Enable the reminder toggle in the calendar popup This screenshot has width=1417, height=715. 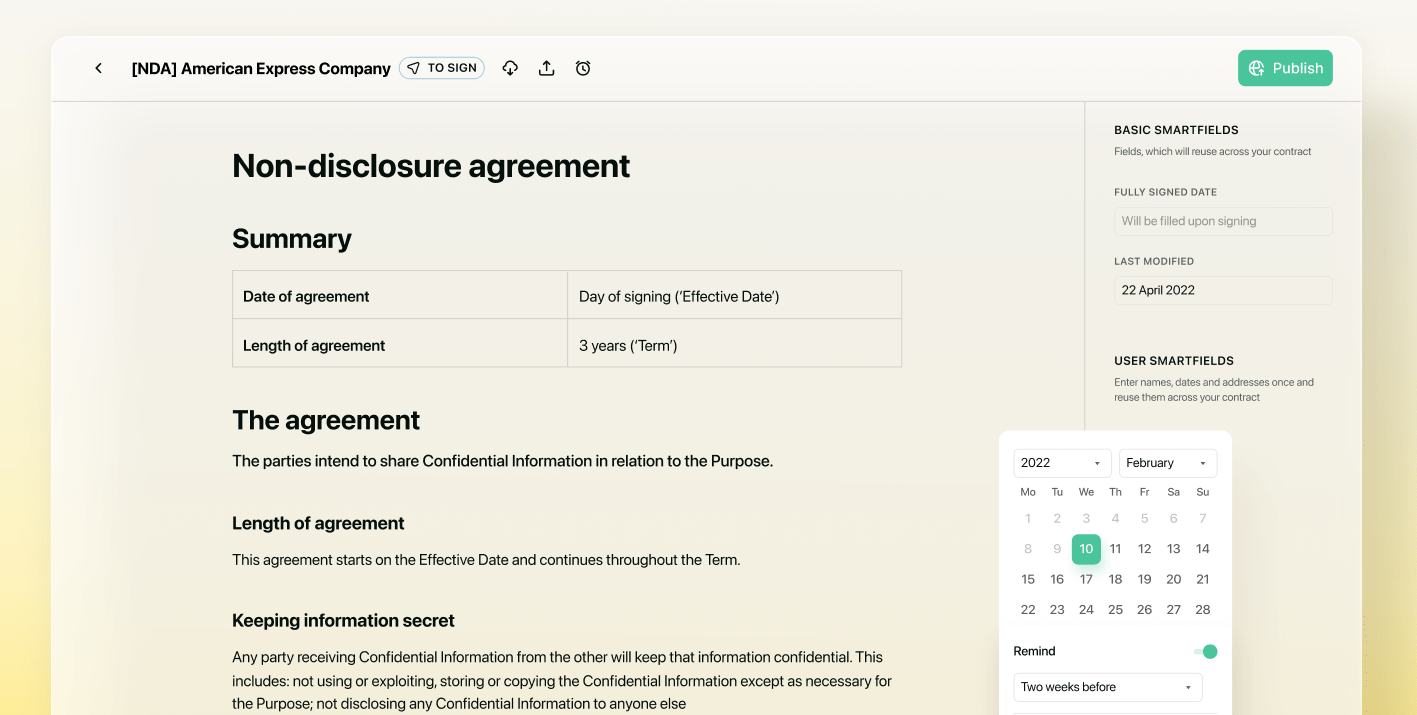[x=1205, y=651]
